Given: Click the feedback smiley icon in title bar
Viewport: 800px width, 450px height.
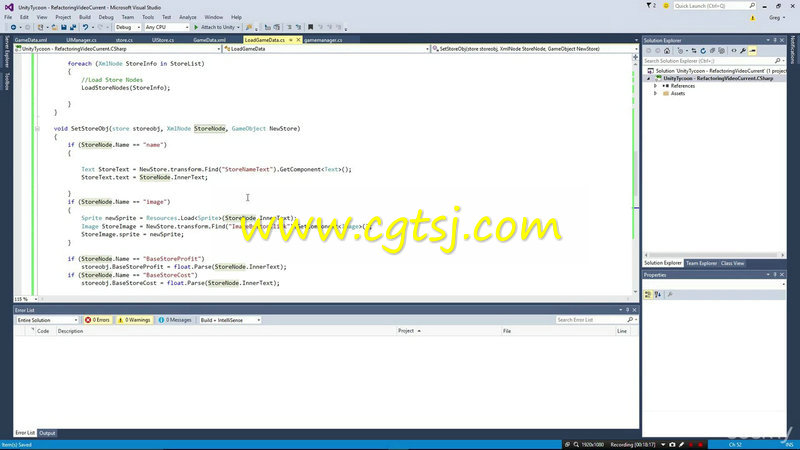Looking at the screenshot, I should coord(666,6).
